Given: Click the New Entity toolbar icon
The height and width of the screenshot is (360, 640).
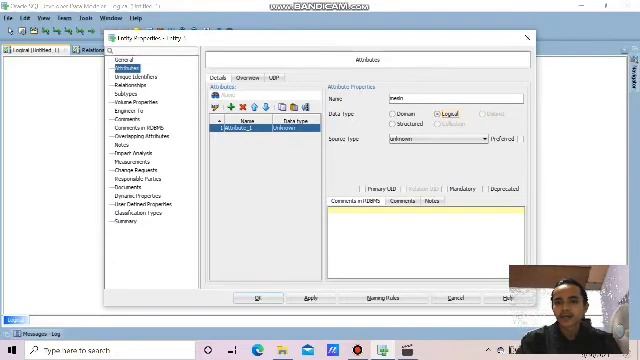Looking at the screenshot, I should coord(22,31).
